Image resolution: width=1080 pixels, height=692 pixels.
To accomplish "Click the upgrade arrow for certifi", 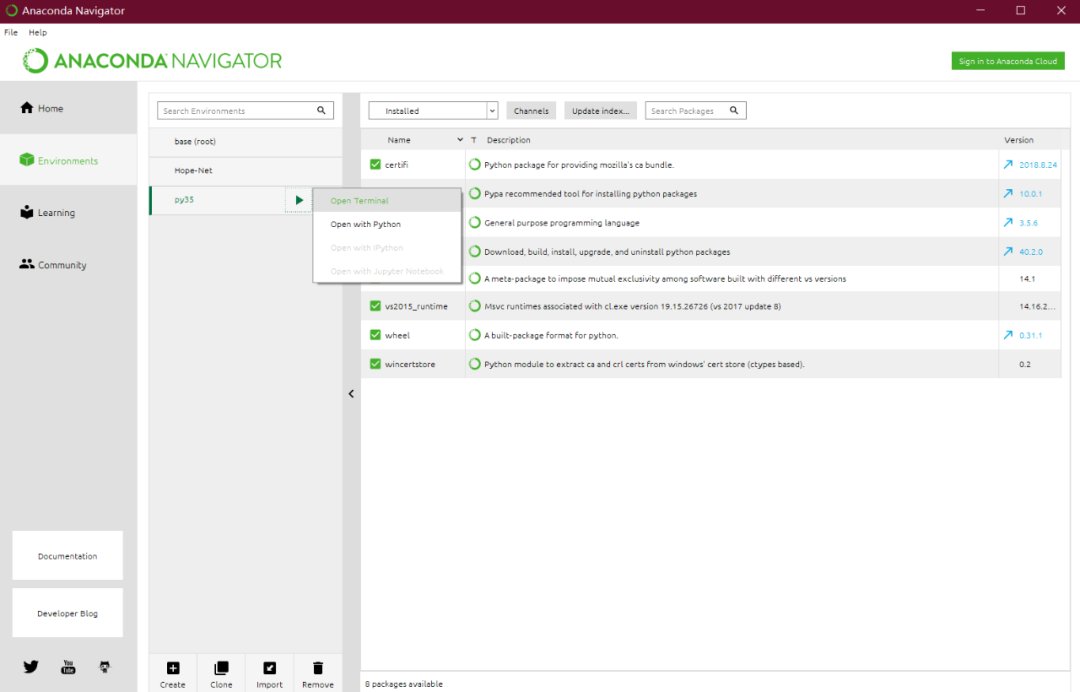I will [1008, 165].
